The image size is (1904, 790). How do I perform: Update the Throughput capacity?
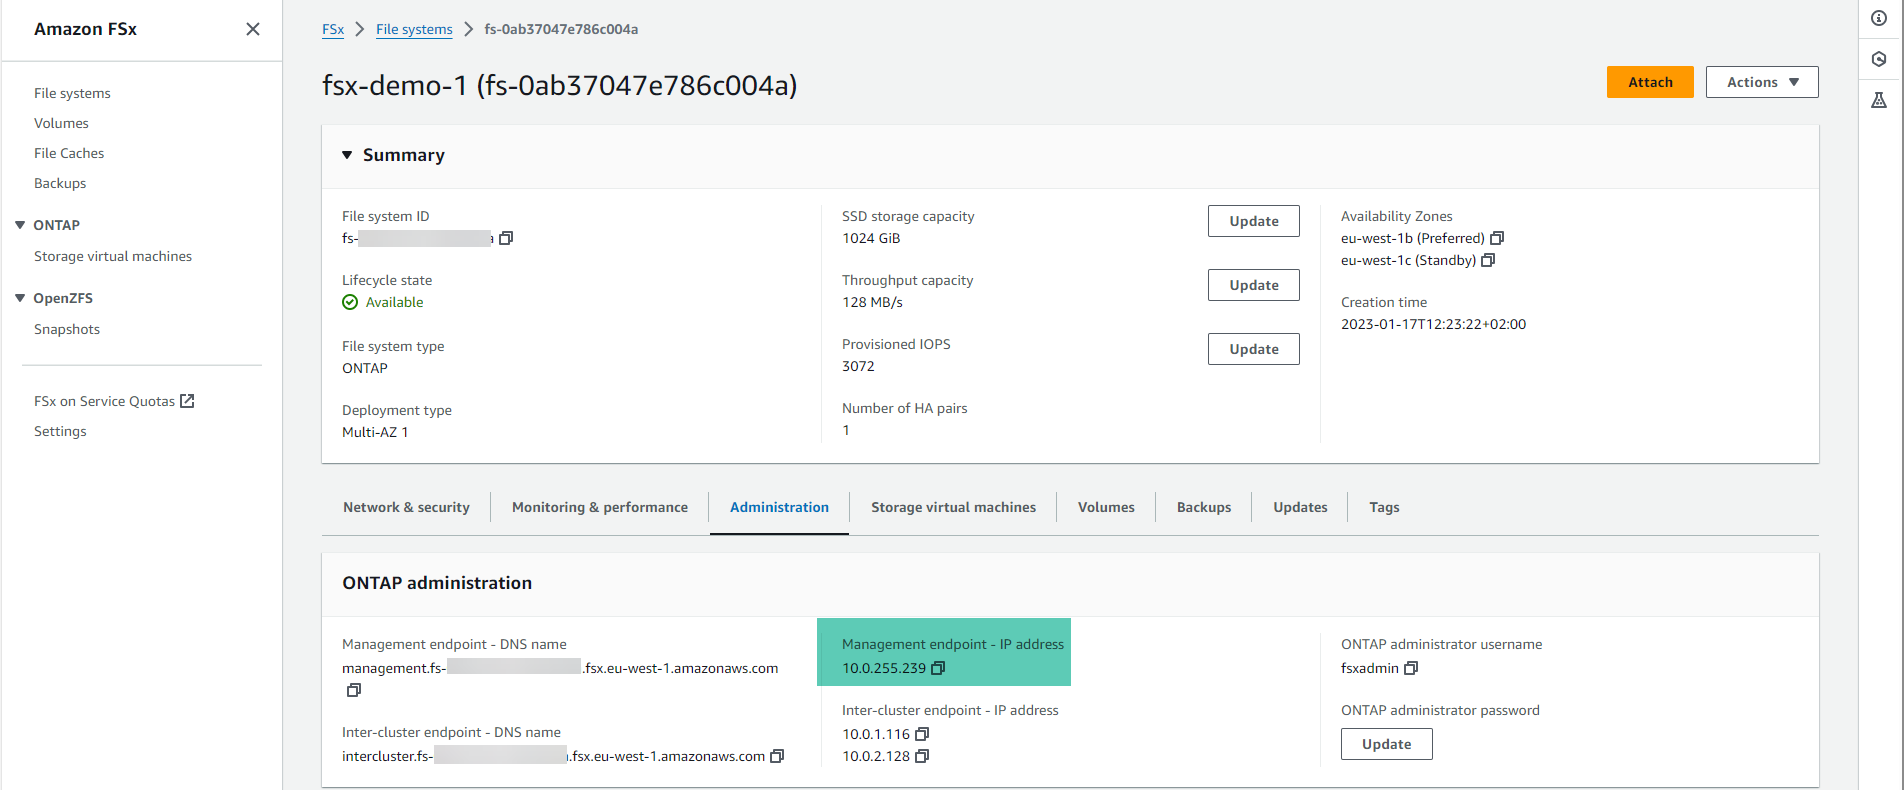(1254, 285)
